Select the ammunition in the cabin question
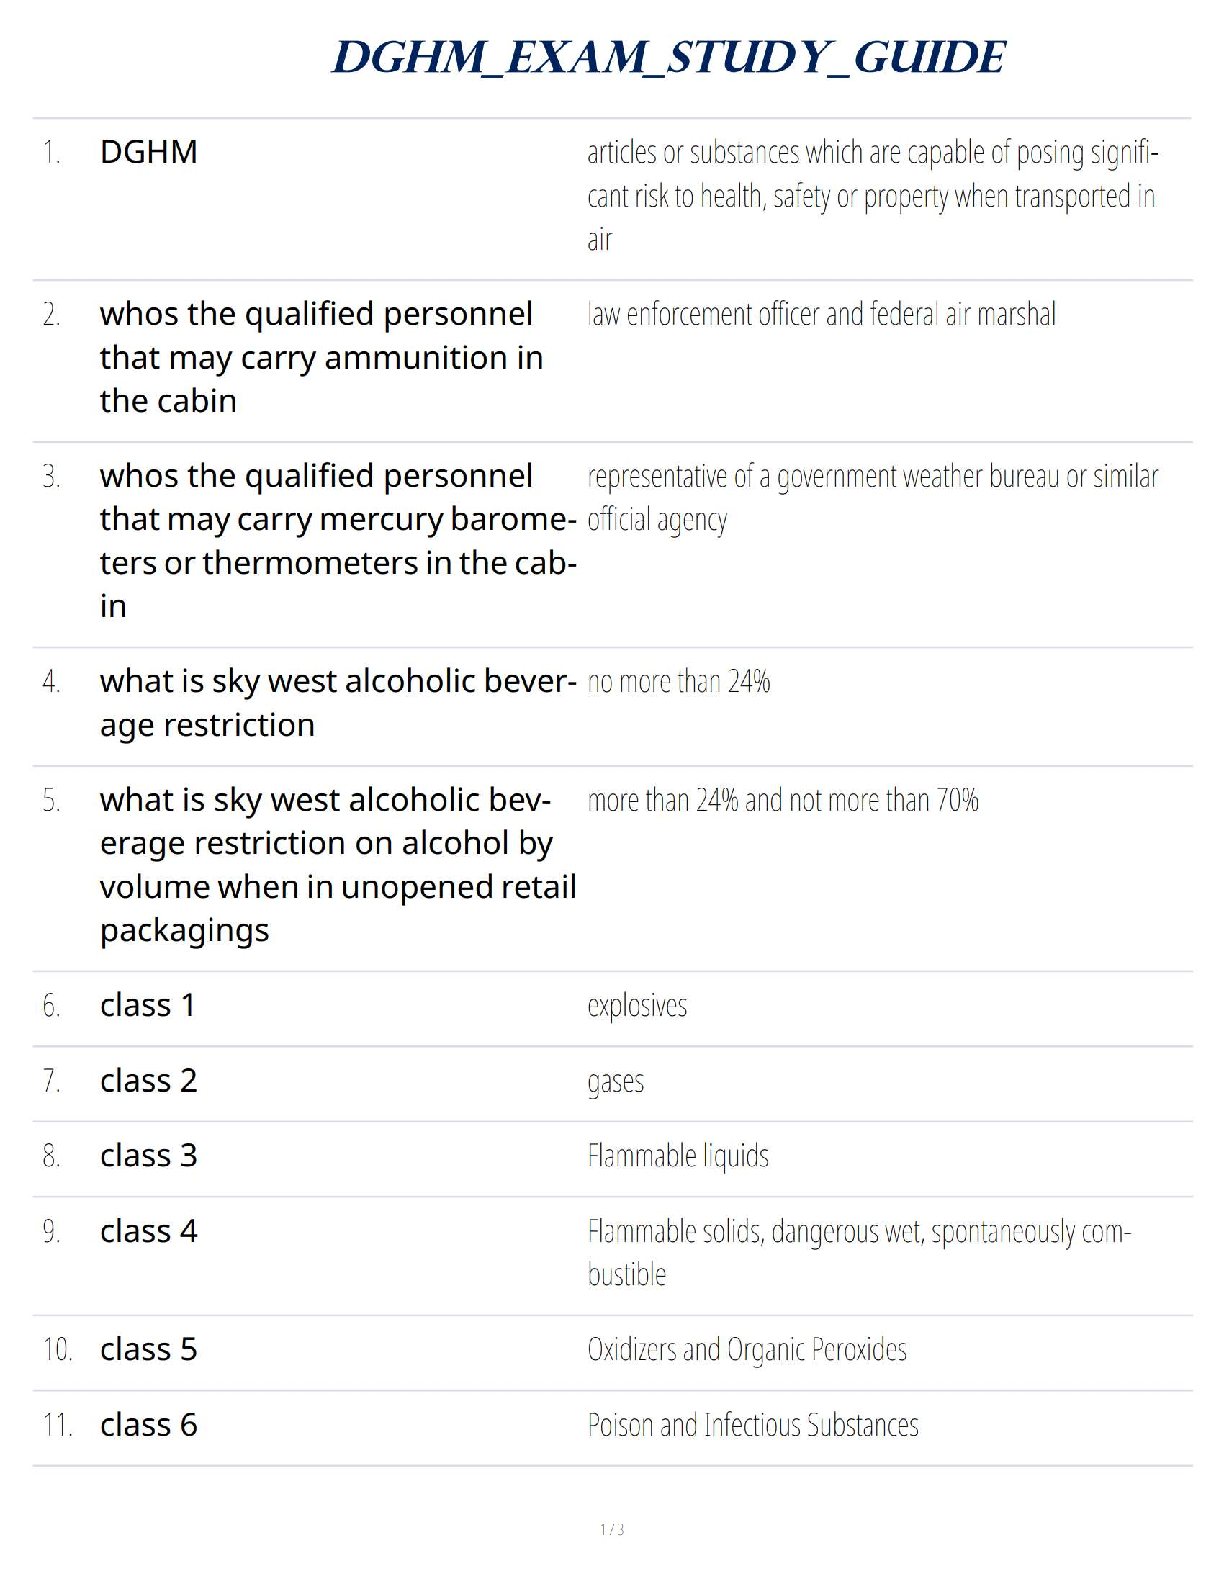The image size is (1224, 1584). click(x=321, y=357)
